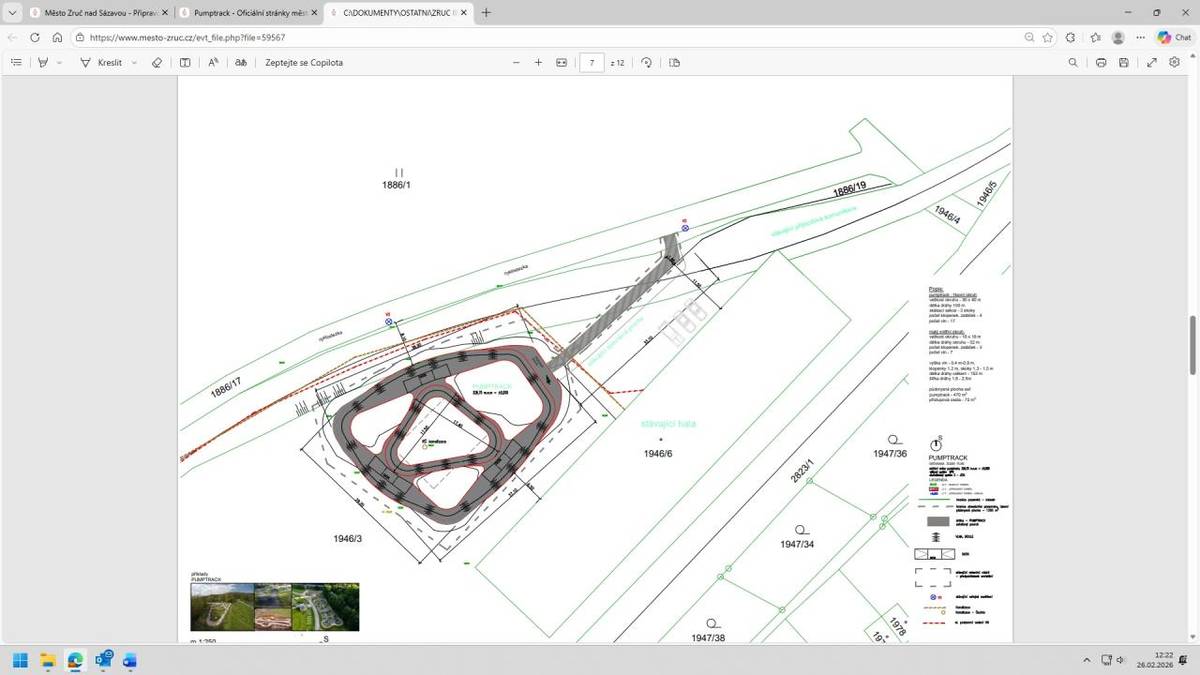Enter full screen mode for the PDF
Image resolution: width=1200 pixels, height=675 pixels.
(x=1152, y=62)
